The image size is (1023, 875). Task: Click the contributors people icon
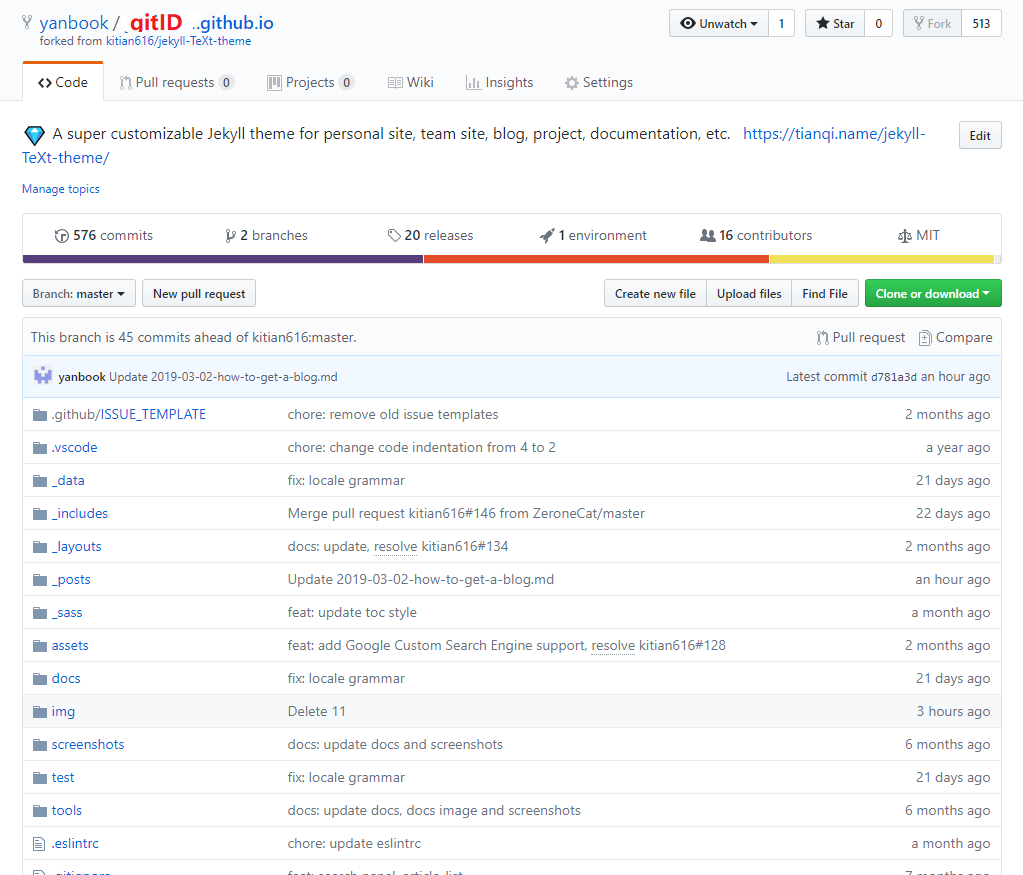[x=708, y=236]
